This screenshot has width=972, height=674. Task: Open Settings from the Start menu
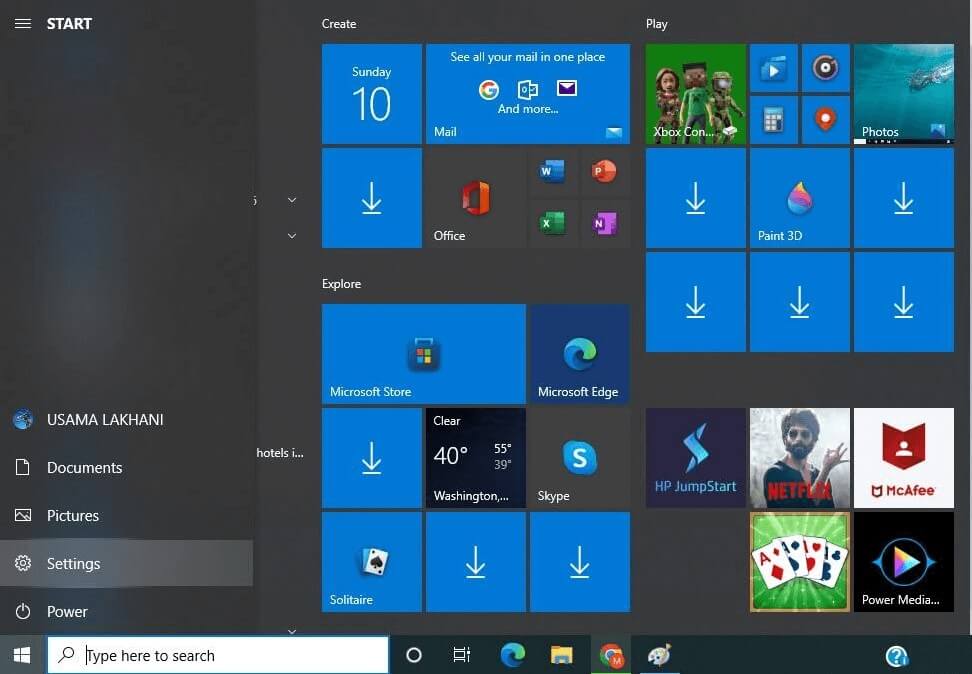coord(126,563)
